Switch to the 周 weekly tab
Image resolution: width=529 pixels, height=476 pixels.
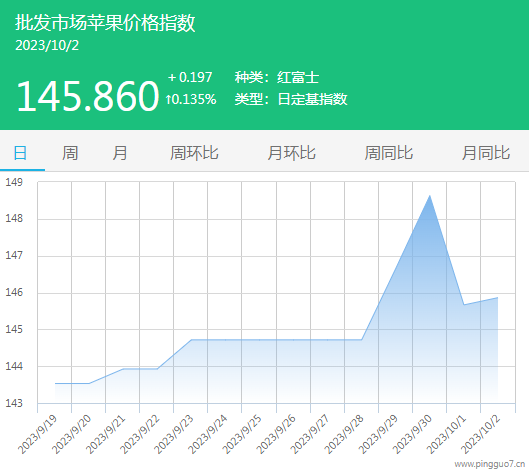coord(70,153)
